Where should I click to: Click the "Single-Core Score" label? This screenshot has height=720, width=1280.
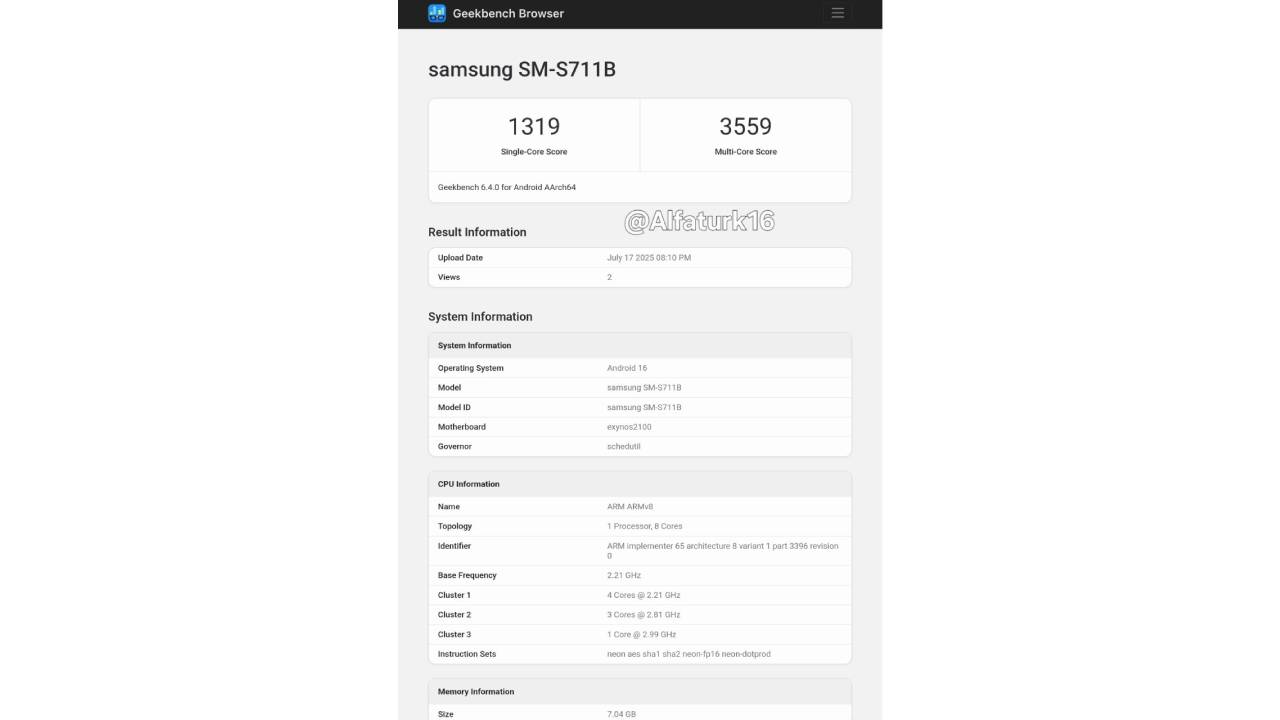[534, 152]
